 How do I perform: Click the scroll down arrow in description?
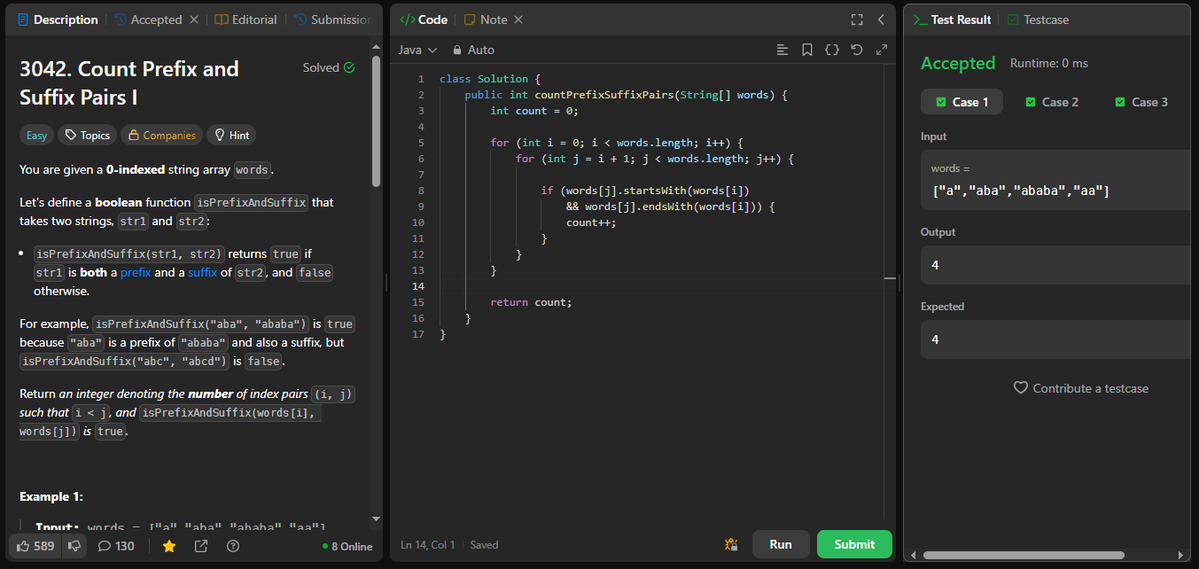click(x=375, y=519)
